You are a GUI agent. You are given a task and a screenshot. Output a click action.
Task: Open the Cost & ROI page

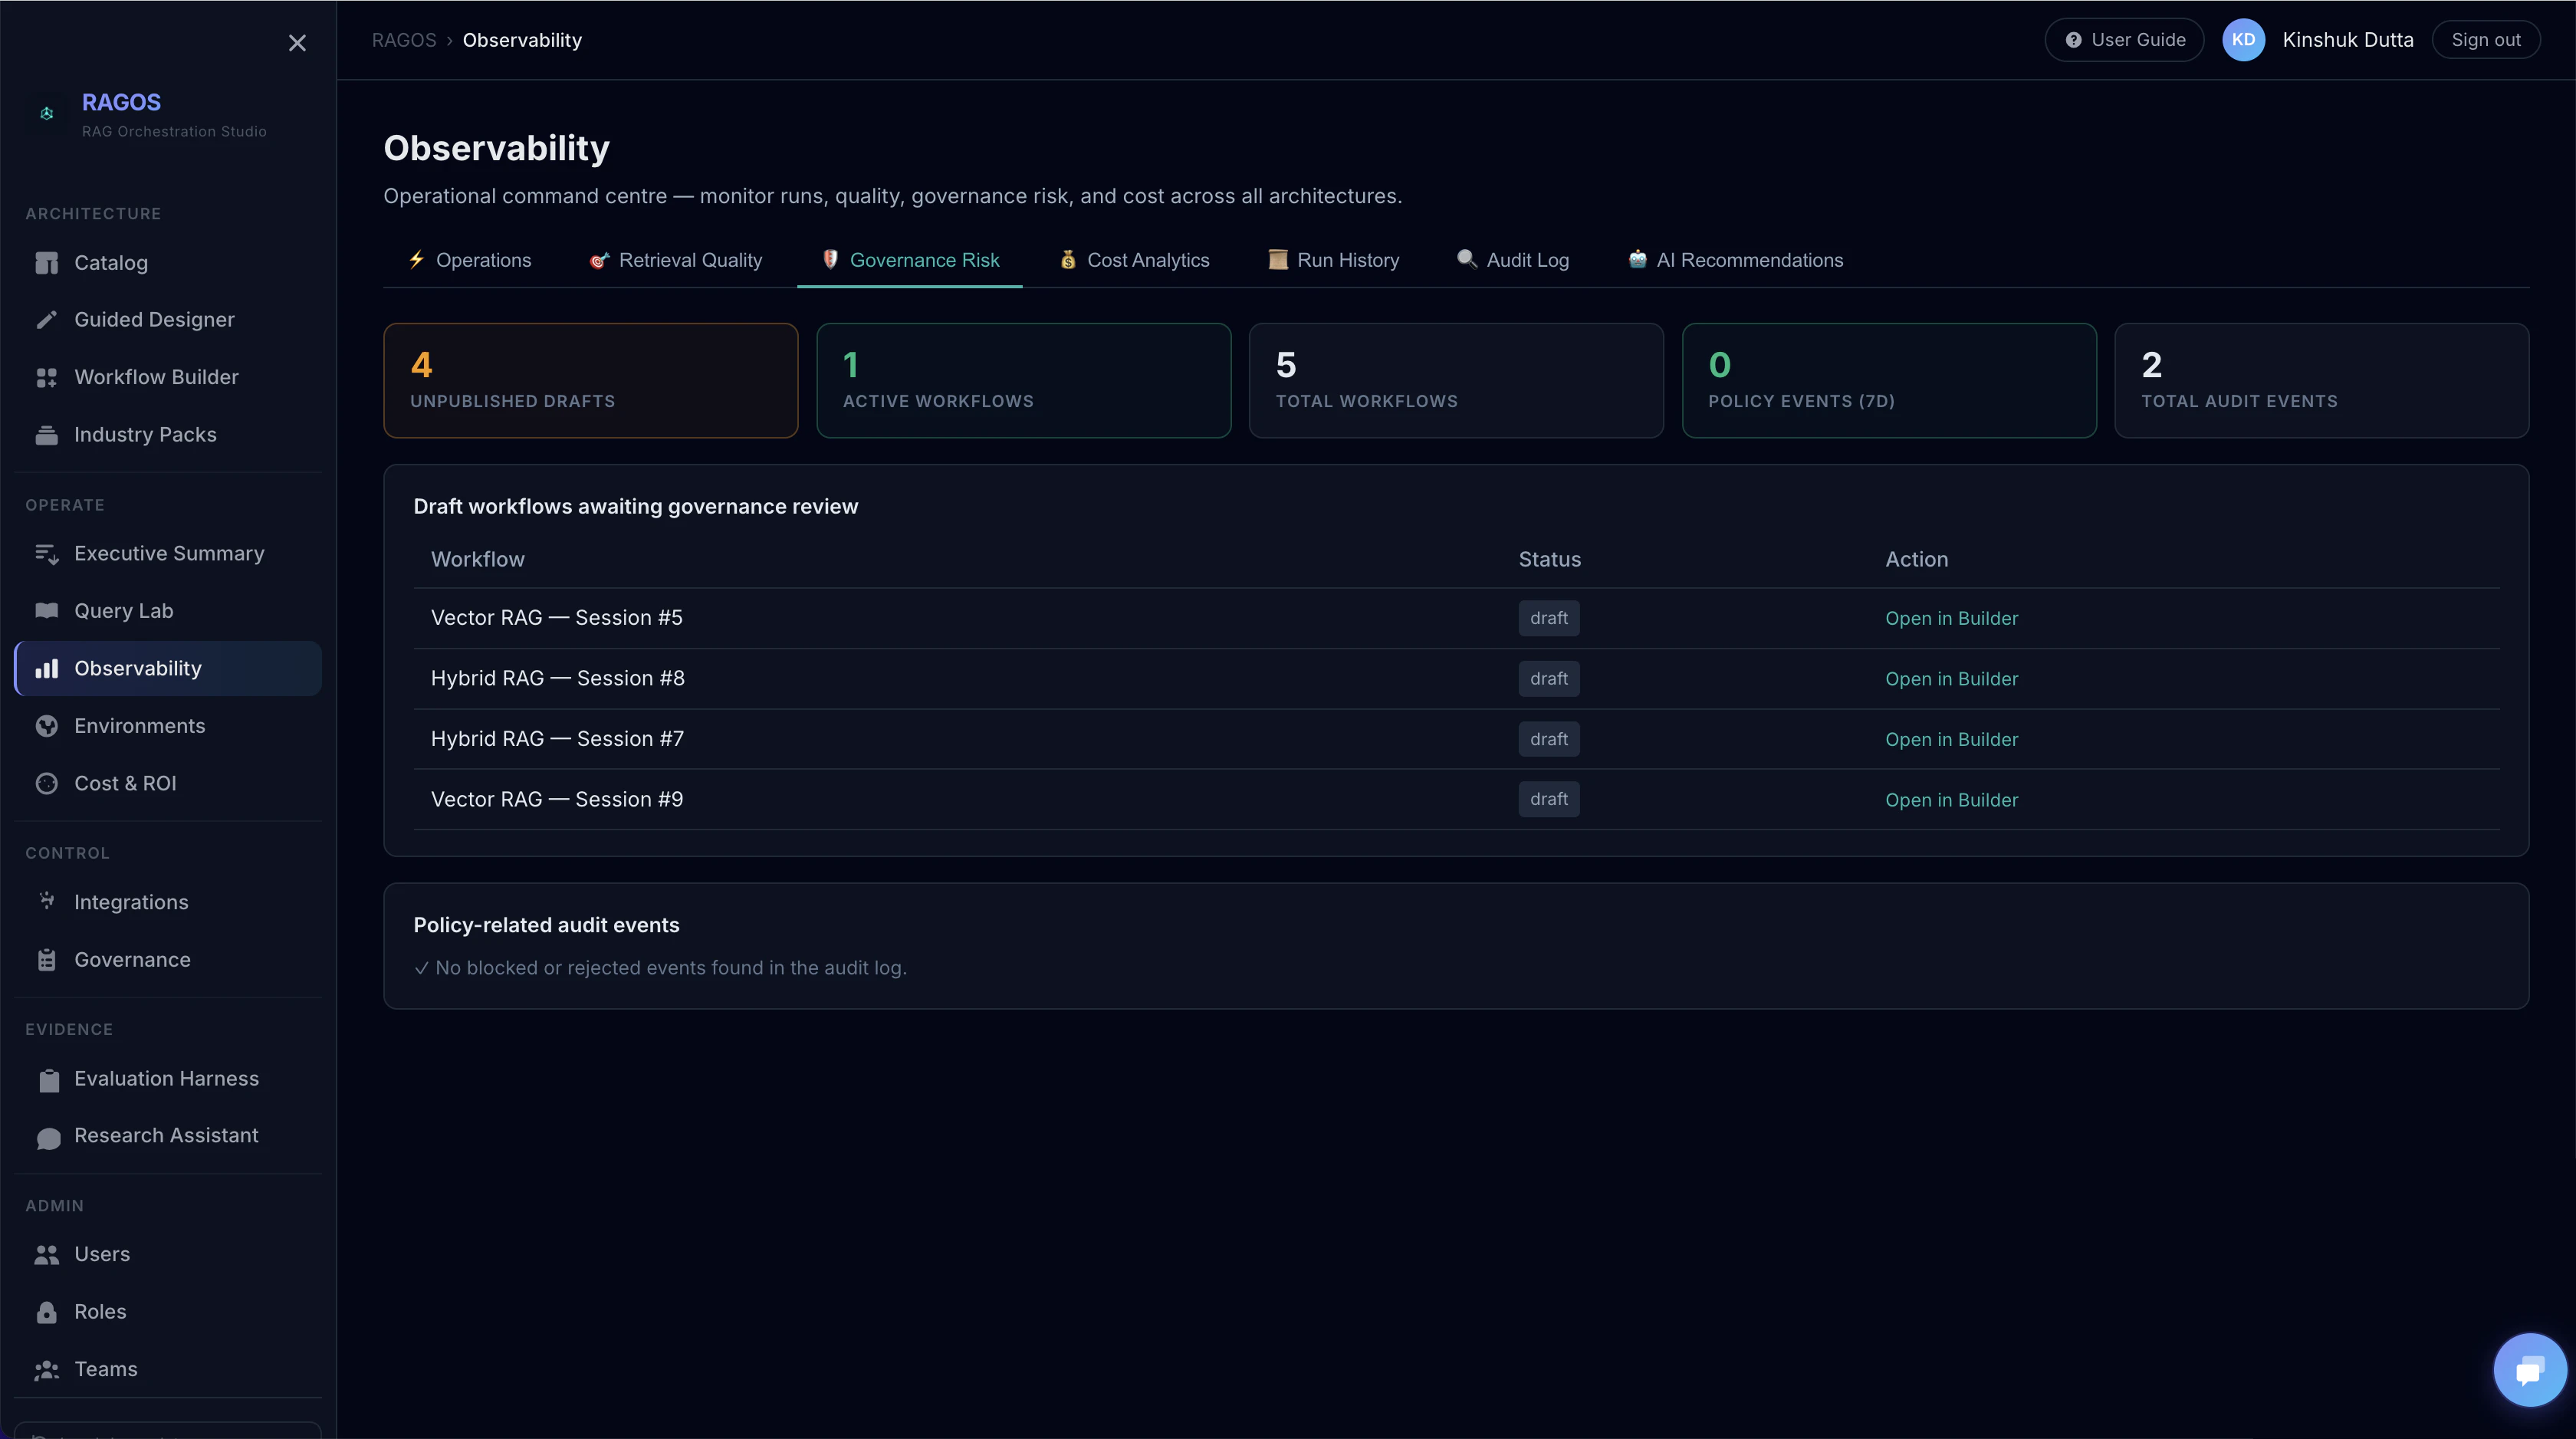click(x=125, y=783)
